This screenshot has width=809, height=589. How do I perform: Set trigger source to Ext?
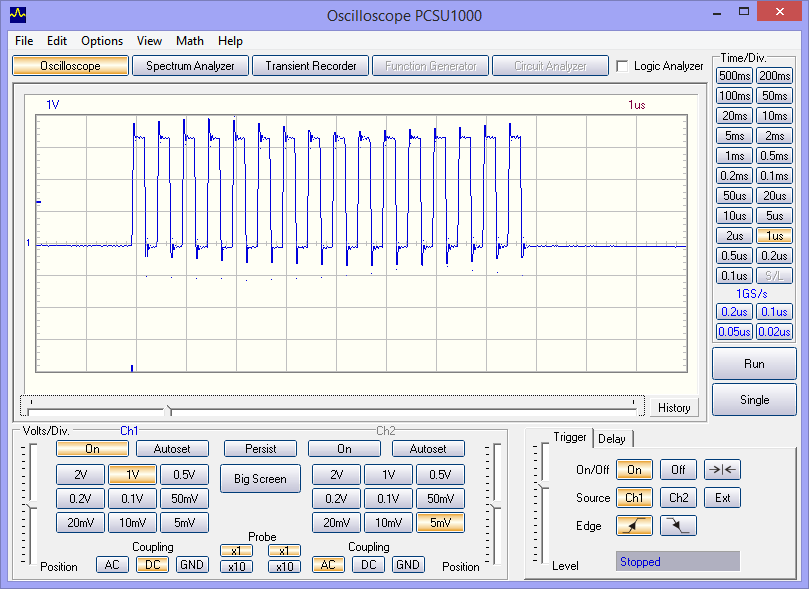[x=722, y=498]
